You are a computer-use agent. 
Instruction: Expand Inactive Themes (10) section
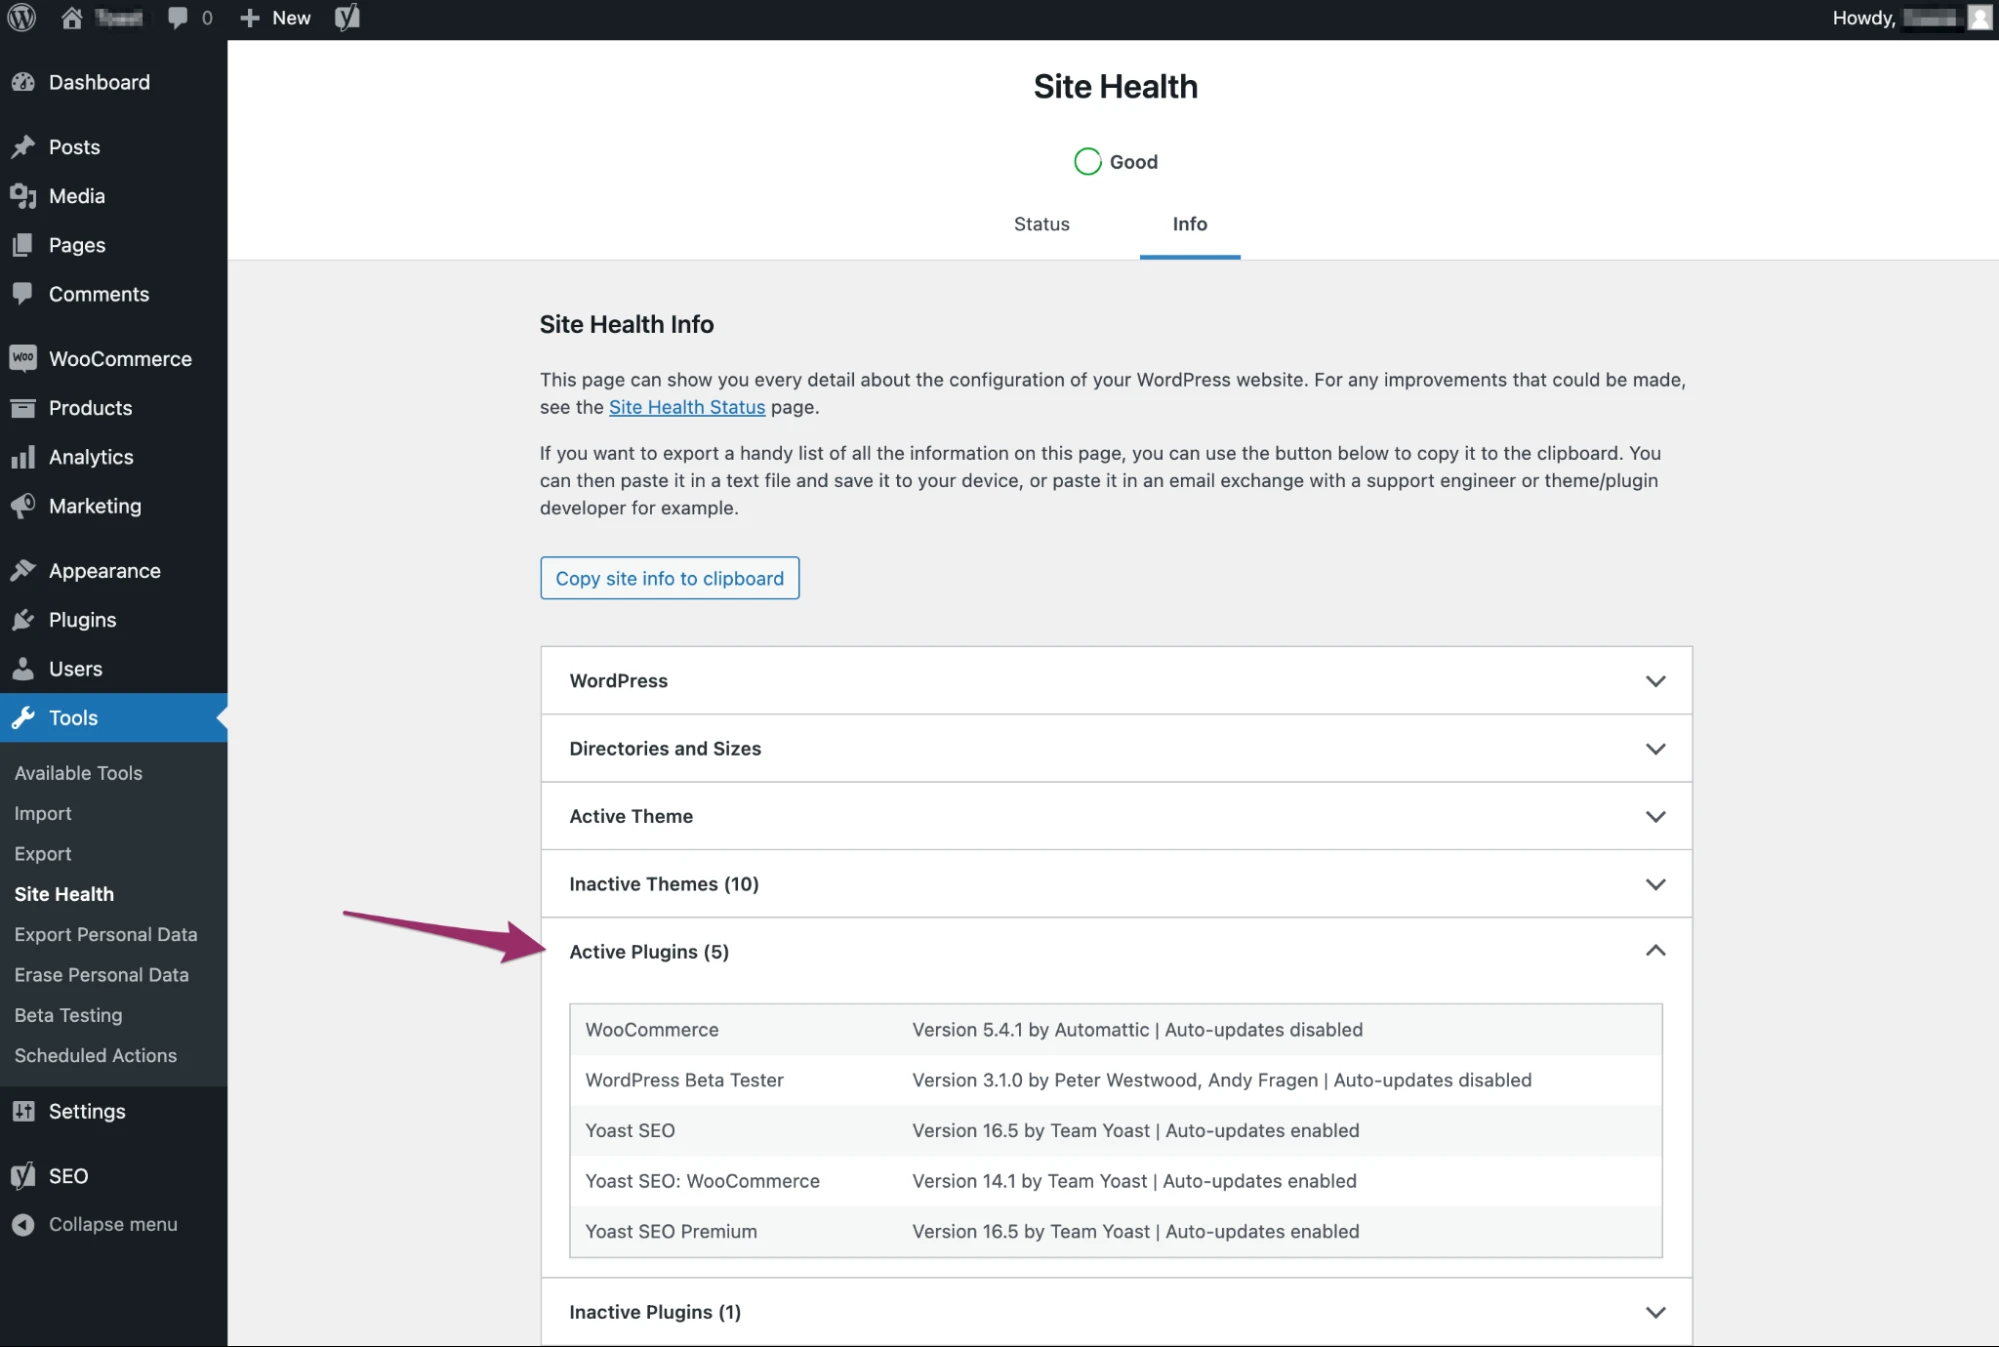pos(1116,884)
